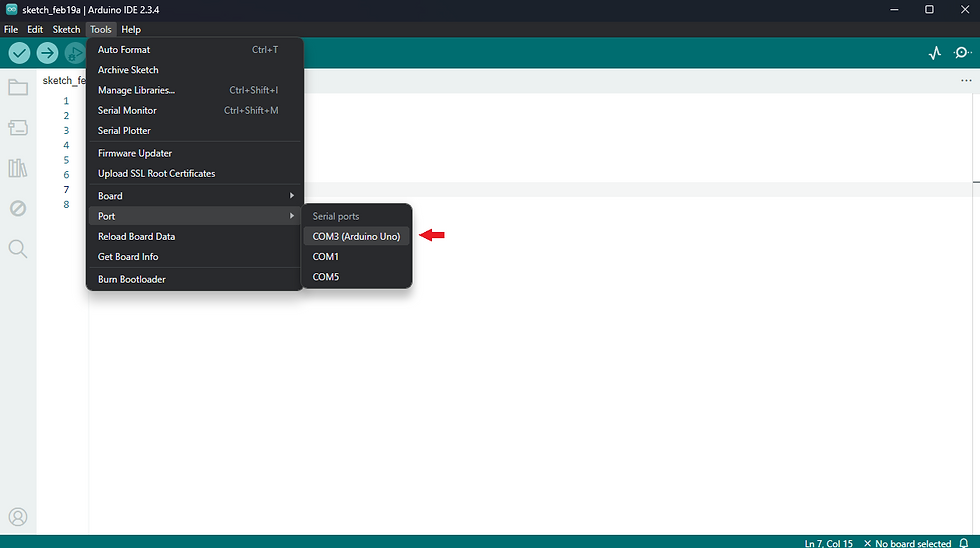Select Reload Board Data

[195, 236]
